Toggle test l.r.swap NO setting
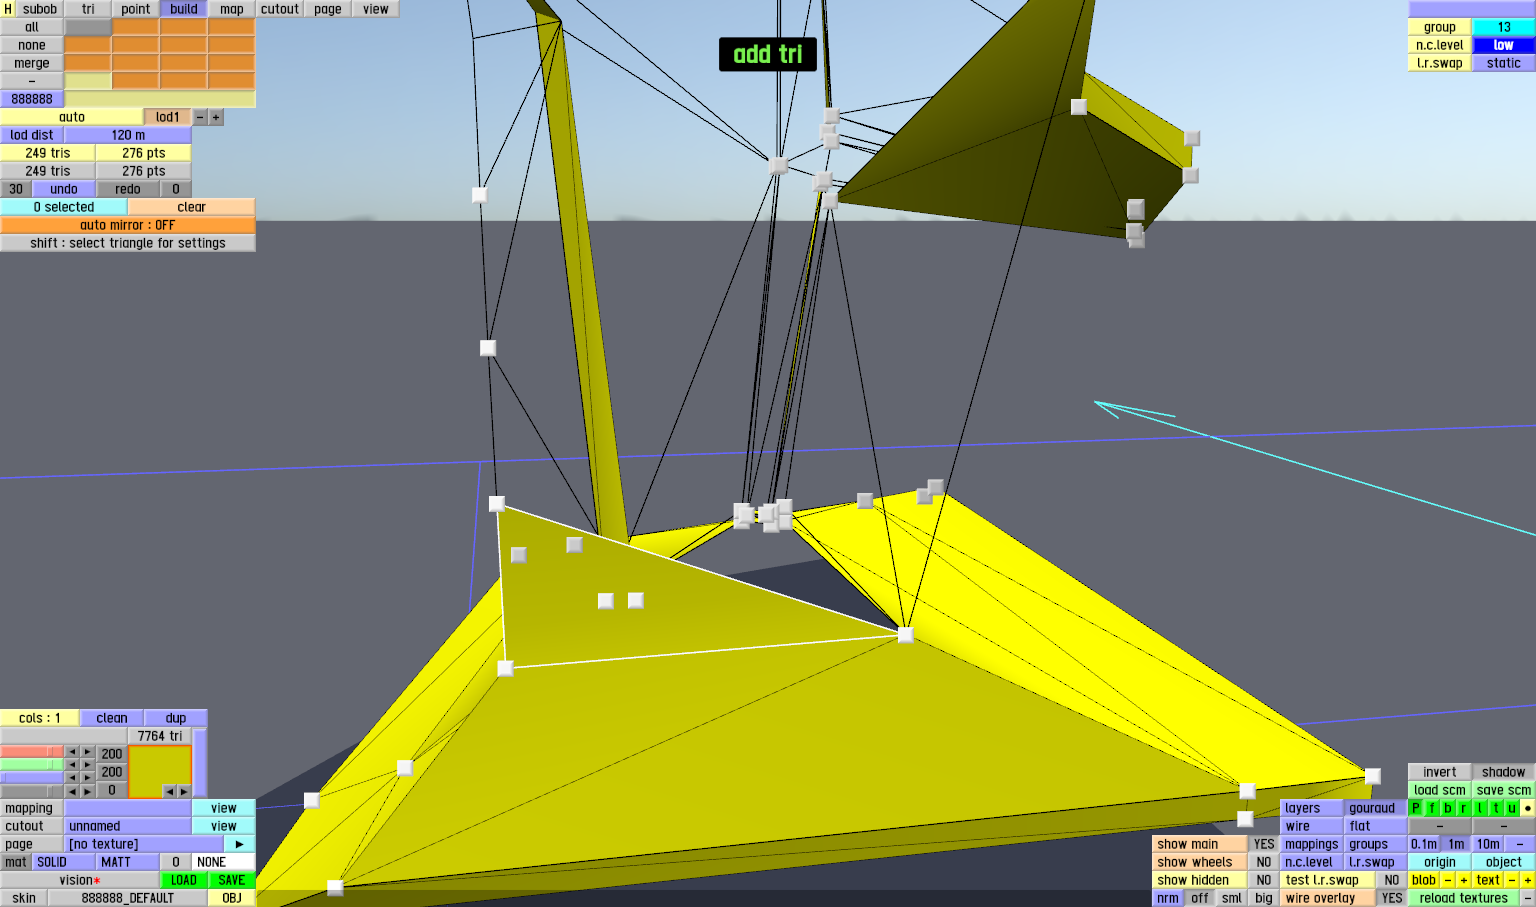 click(x=1392, y=880)
